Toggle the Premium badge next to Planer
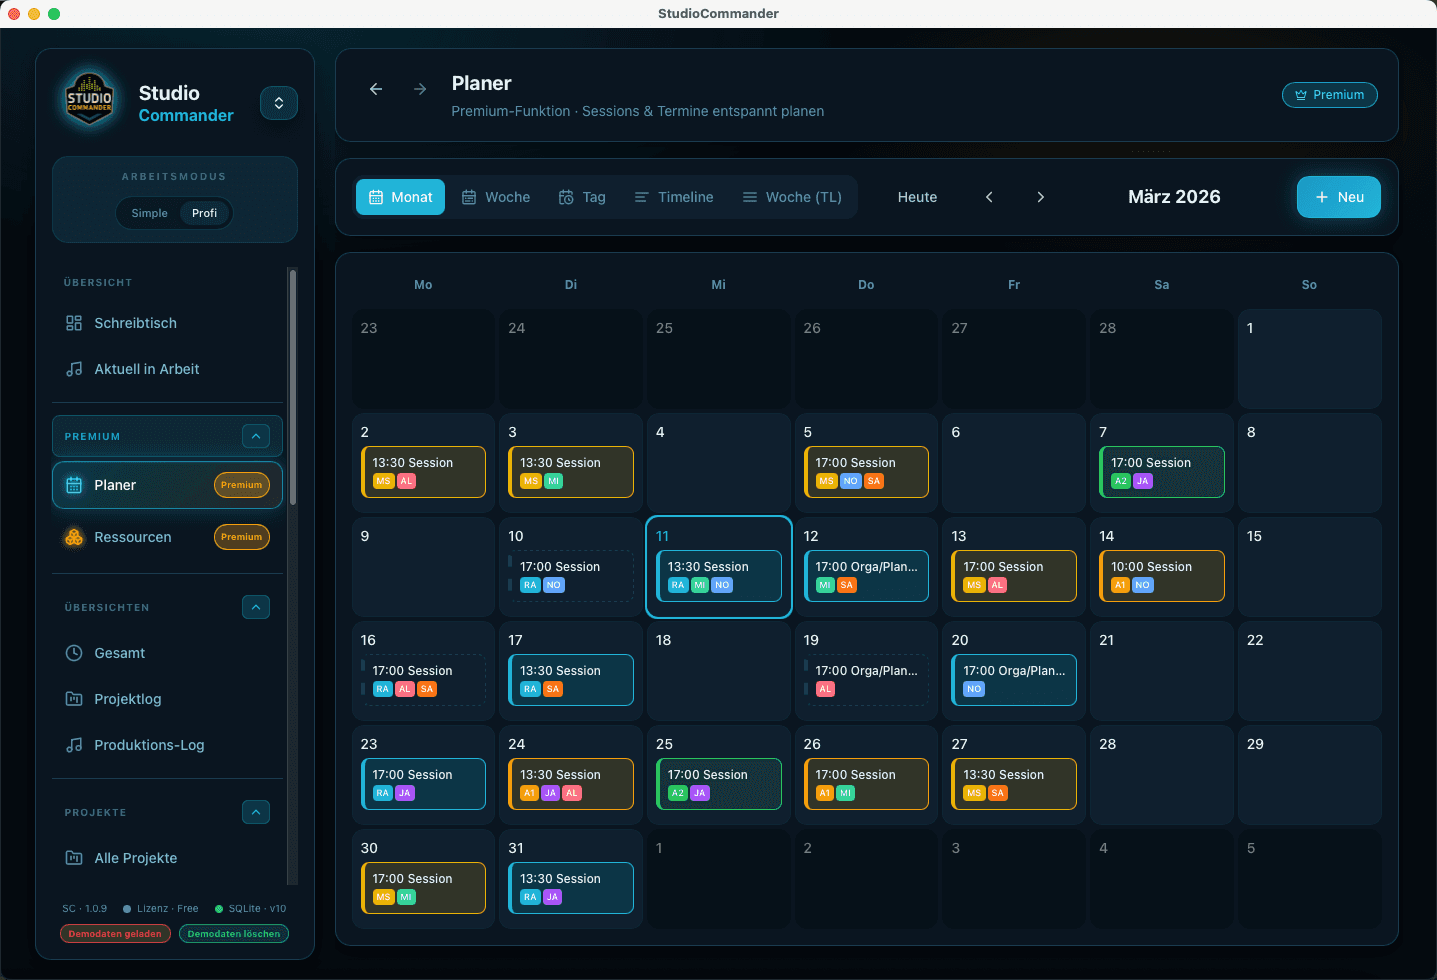1437x980 pixels. coord(241,485)
